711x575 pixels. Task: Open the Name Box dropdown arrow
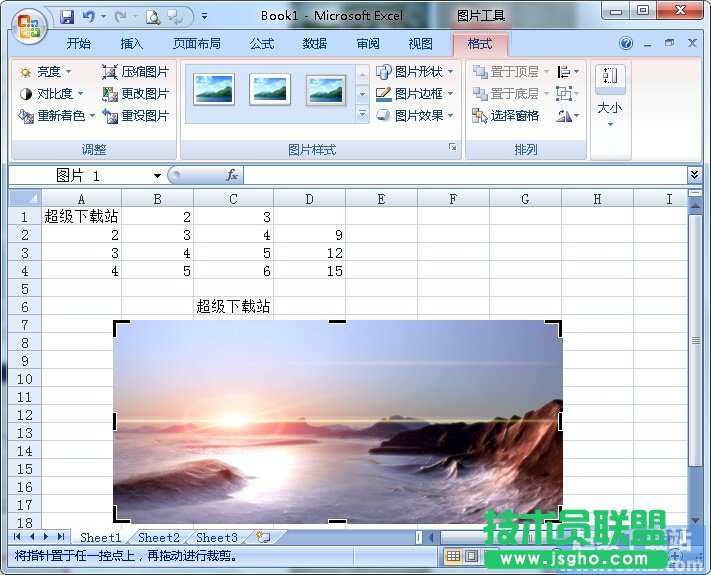157,176
